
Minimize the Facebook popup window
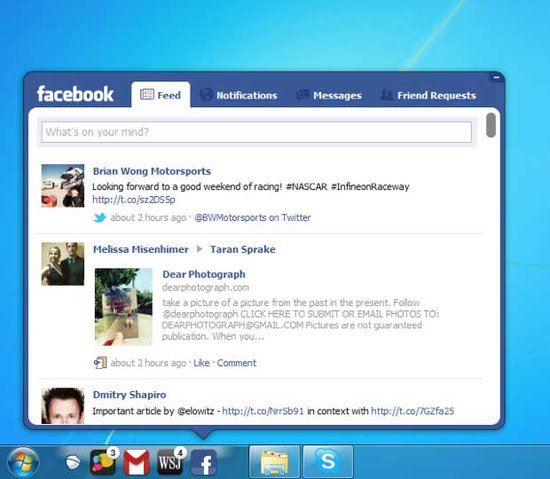tap(496, 77)
